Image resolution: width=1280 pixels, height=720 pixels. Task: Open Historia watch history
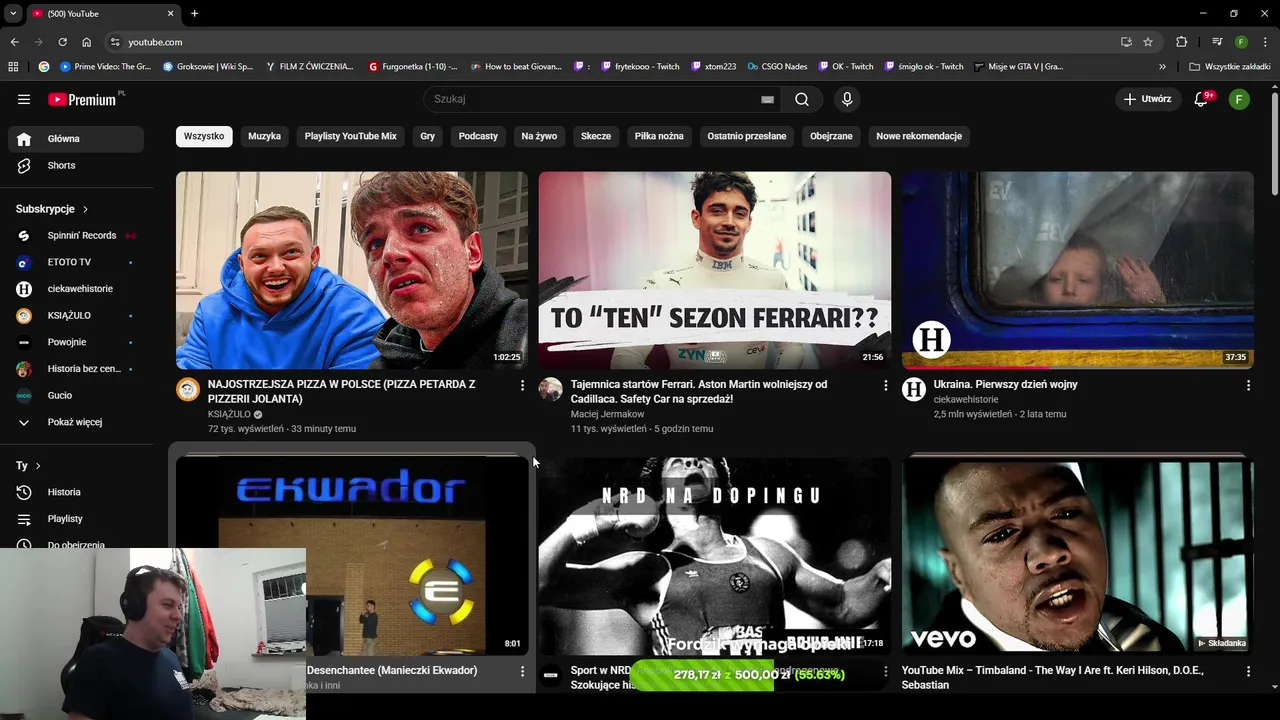click(76, 492)
